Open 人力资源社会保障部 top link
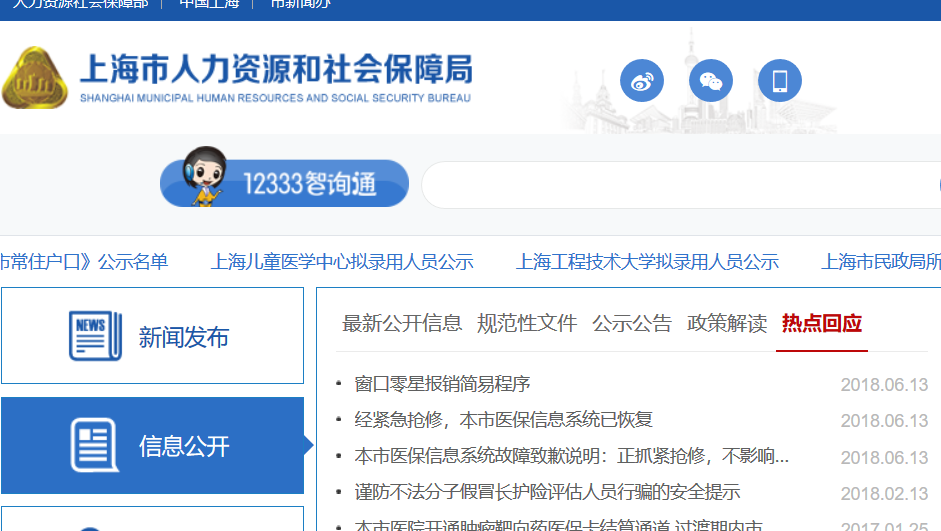This screenshot has height=531, width=941. pyautogui.click(x=80, y=4)
